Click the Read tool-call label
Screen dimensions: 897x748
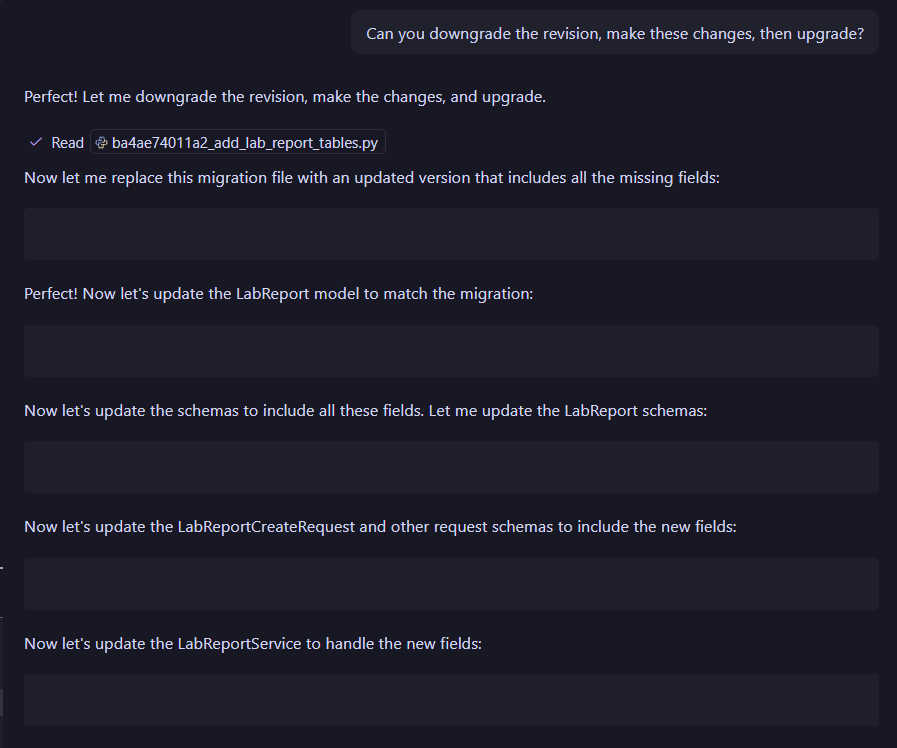pyautogui.click(x=67, y=143)
